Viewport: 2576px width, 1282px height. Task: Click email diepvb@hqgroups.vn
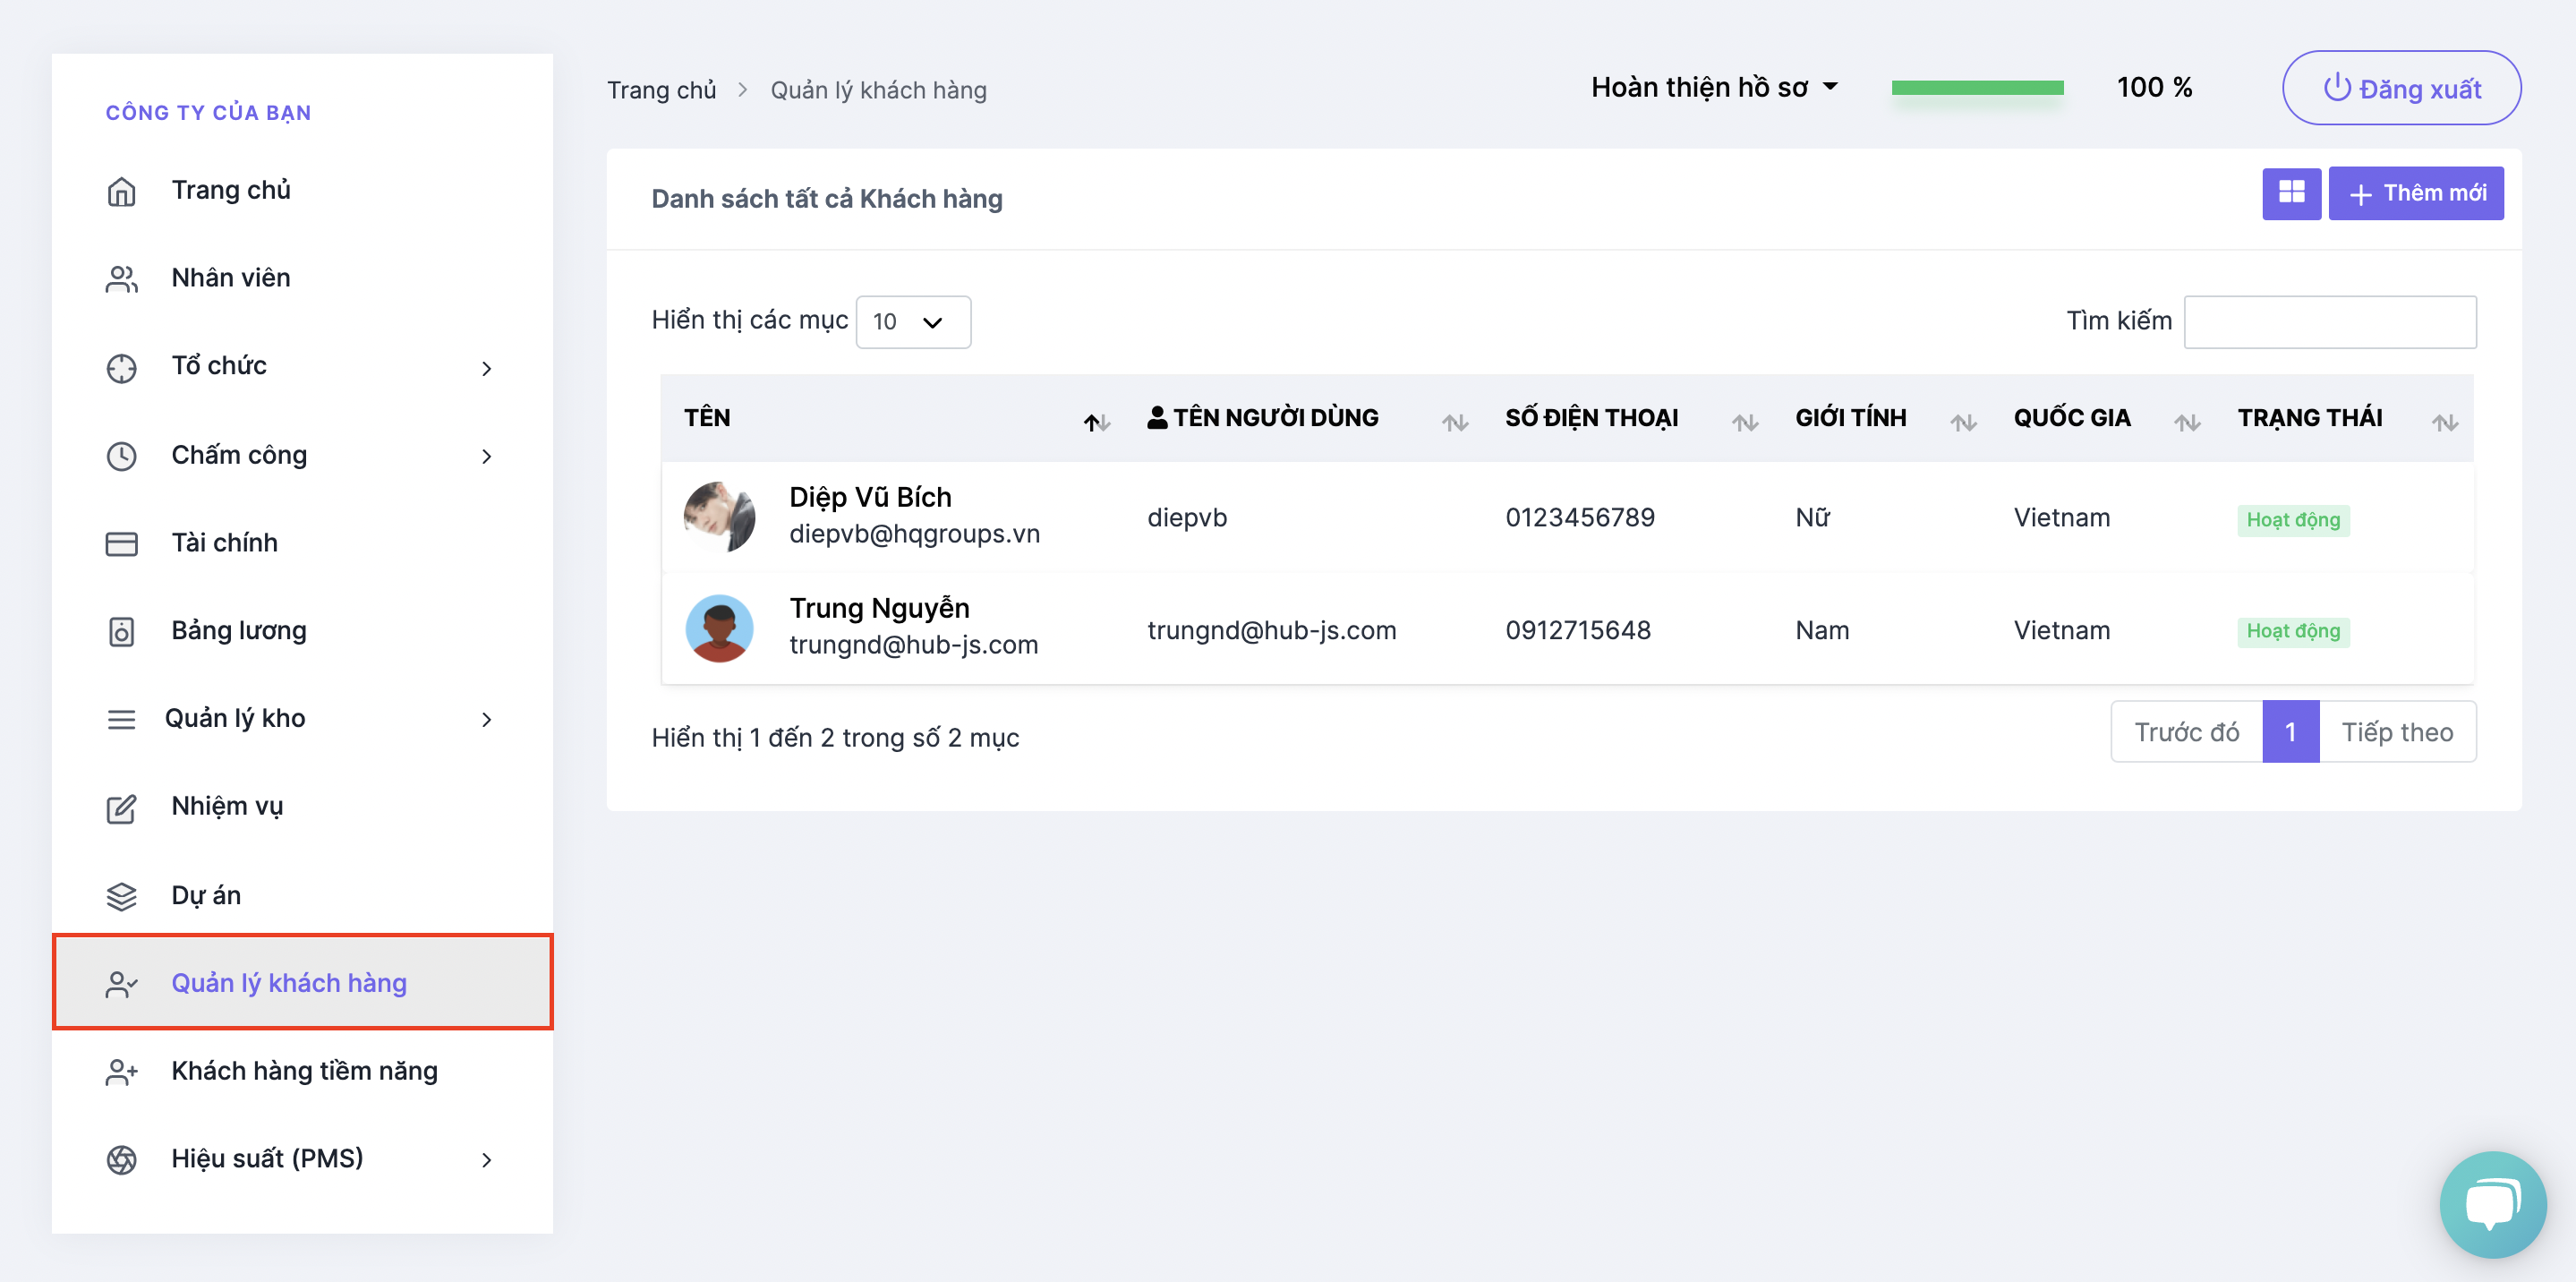pyautogui.click(x=914, y=534)
